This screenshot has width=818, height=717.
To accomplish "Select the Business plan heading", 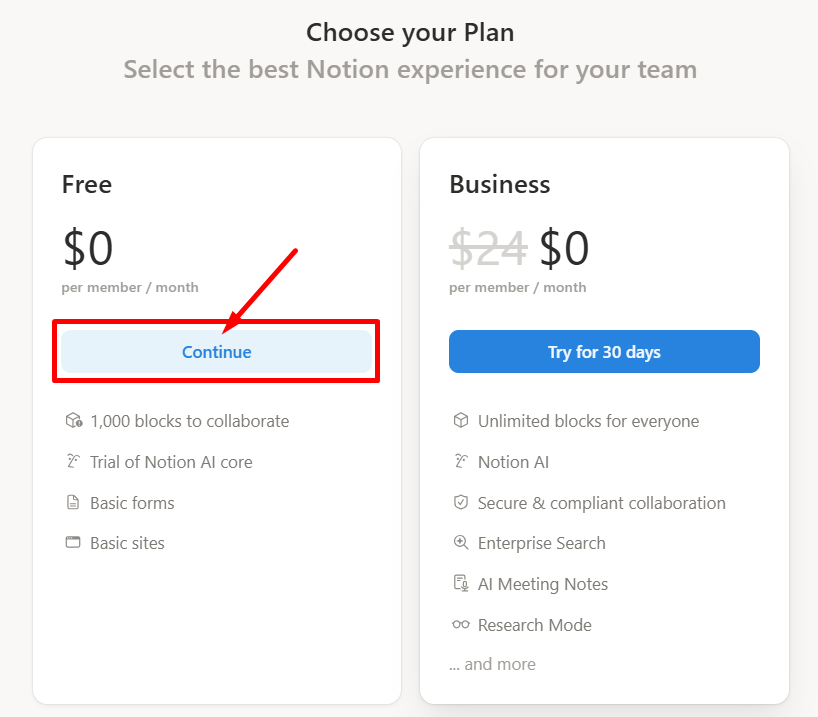I will coord(499,184).
